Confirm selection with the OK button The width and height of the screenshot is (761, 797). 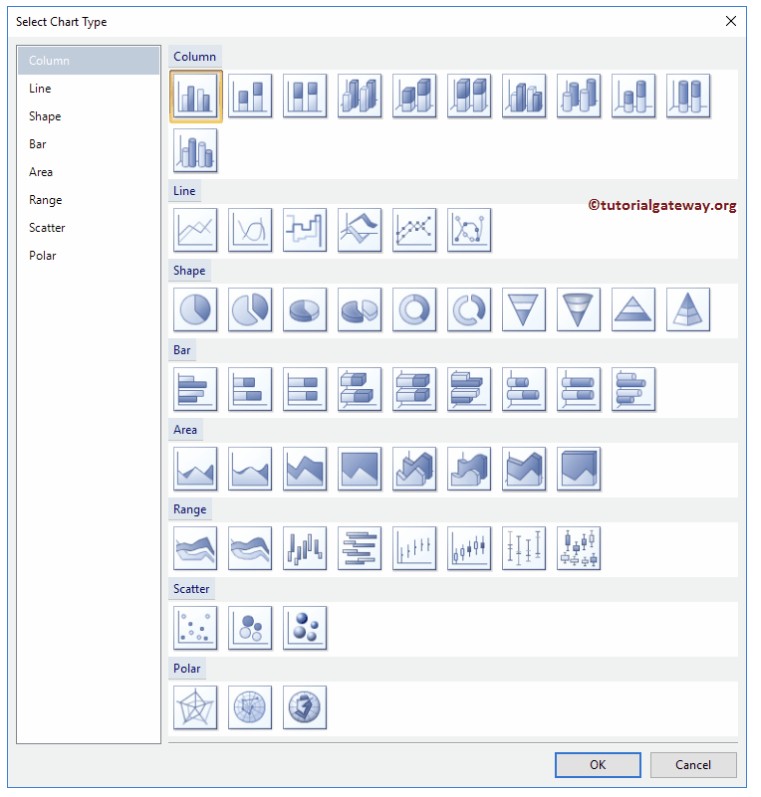(599, 767)
